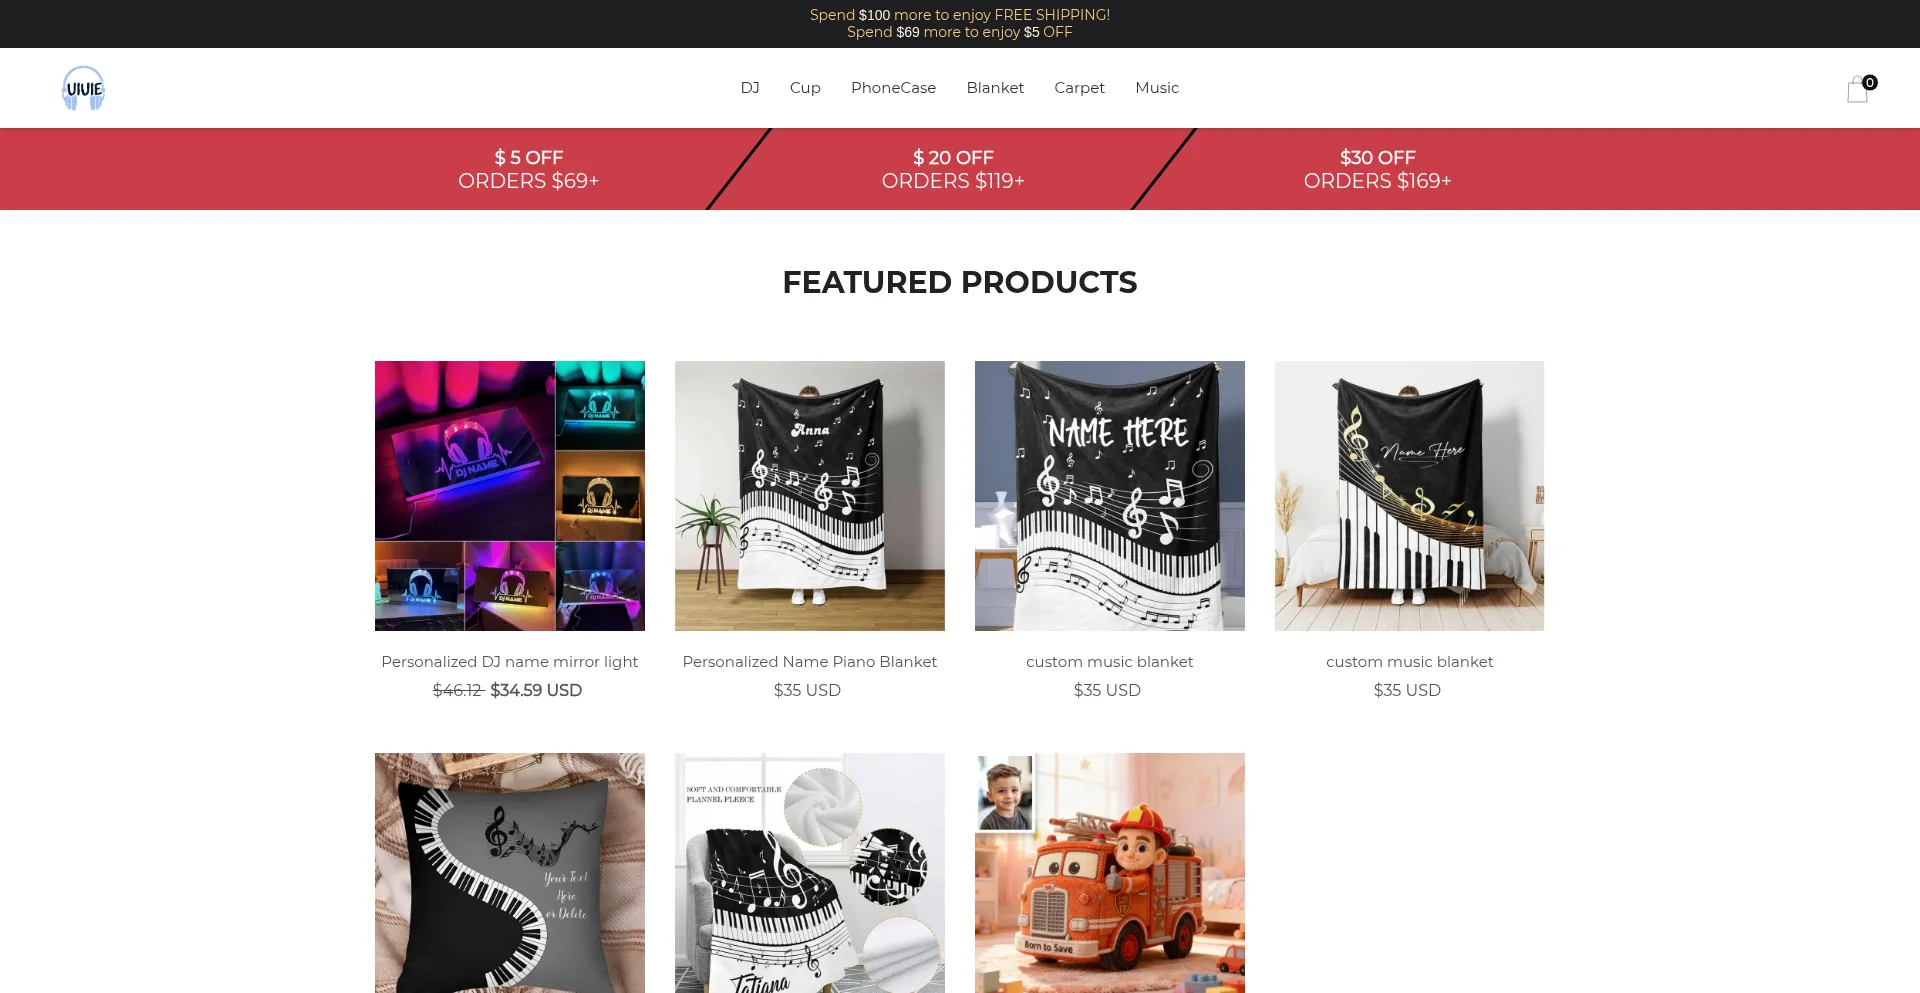Open the Tatiana flannel fleece blanket image
Image resolution: width=1920 pixels, height=993 pixels.
tap(810, 873)
